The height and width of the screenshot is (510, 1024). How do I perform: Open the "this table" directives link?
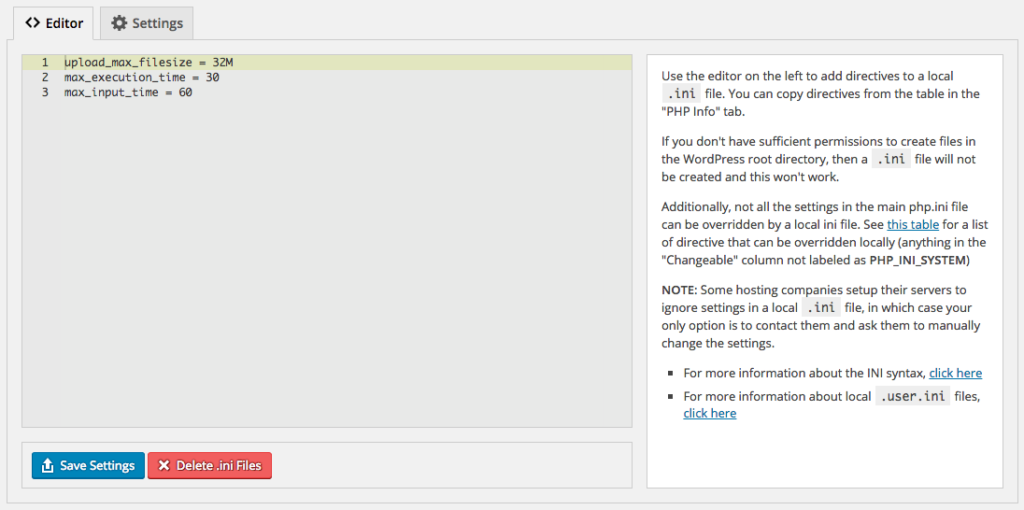tap(912, 225)
